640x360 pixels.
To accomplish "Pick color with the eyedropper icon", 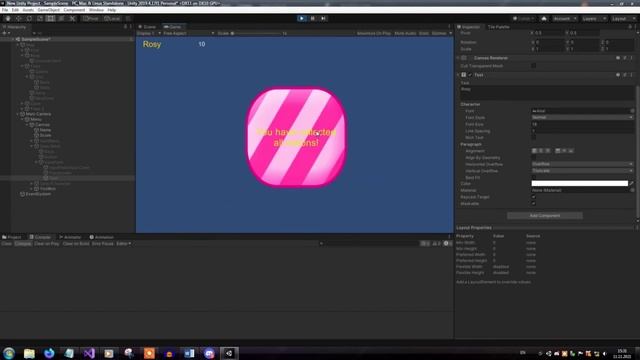I will tap(632, 183).
